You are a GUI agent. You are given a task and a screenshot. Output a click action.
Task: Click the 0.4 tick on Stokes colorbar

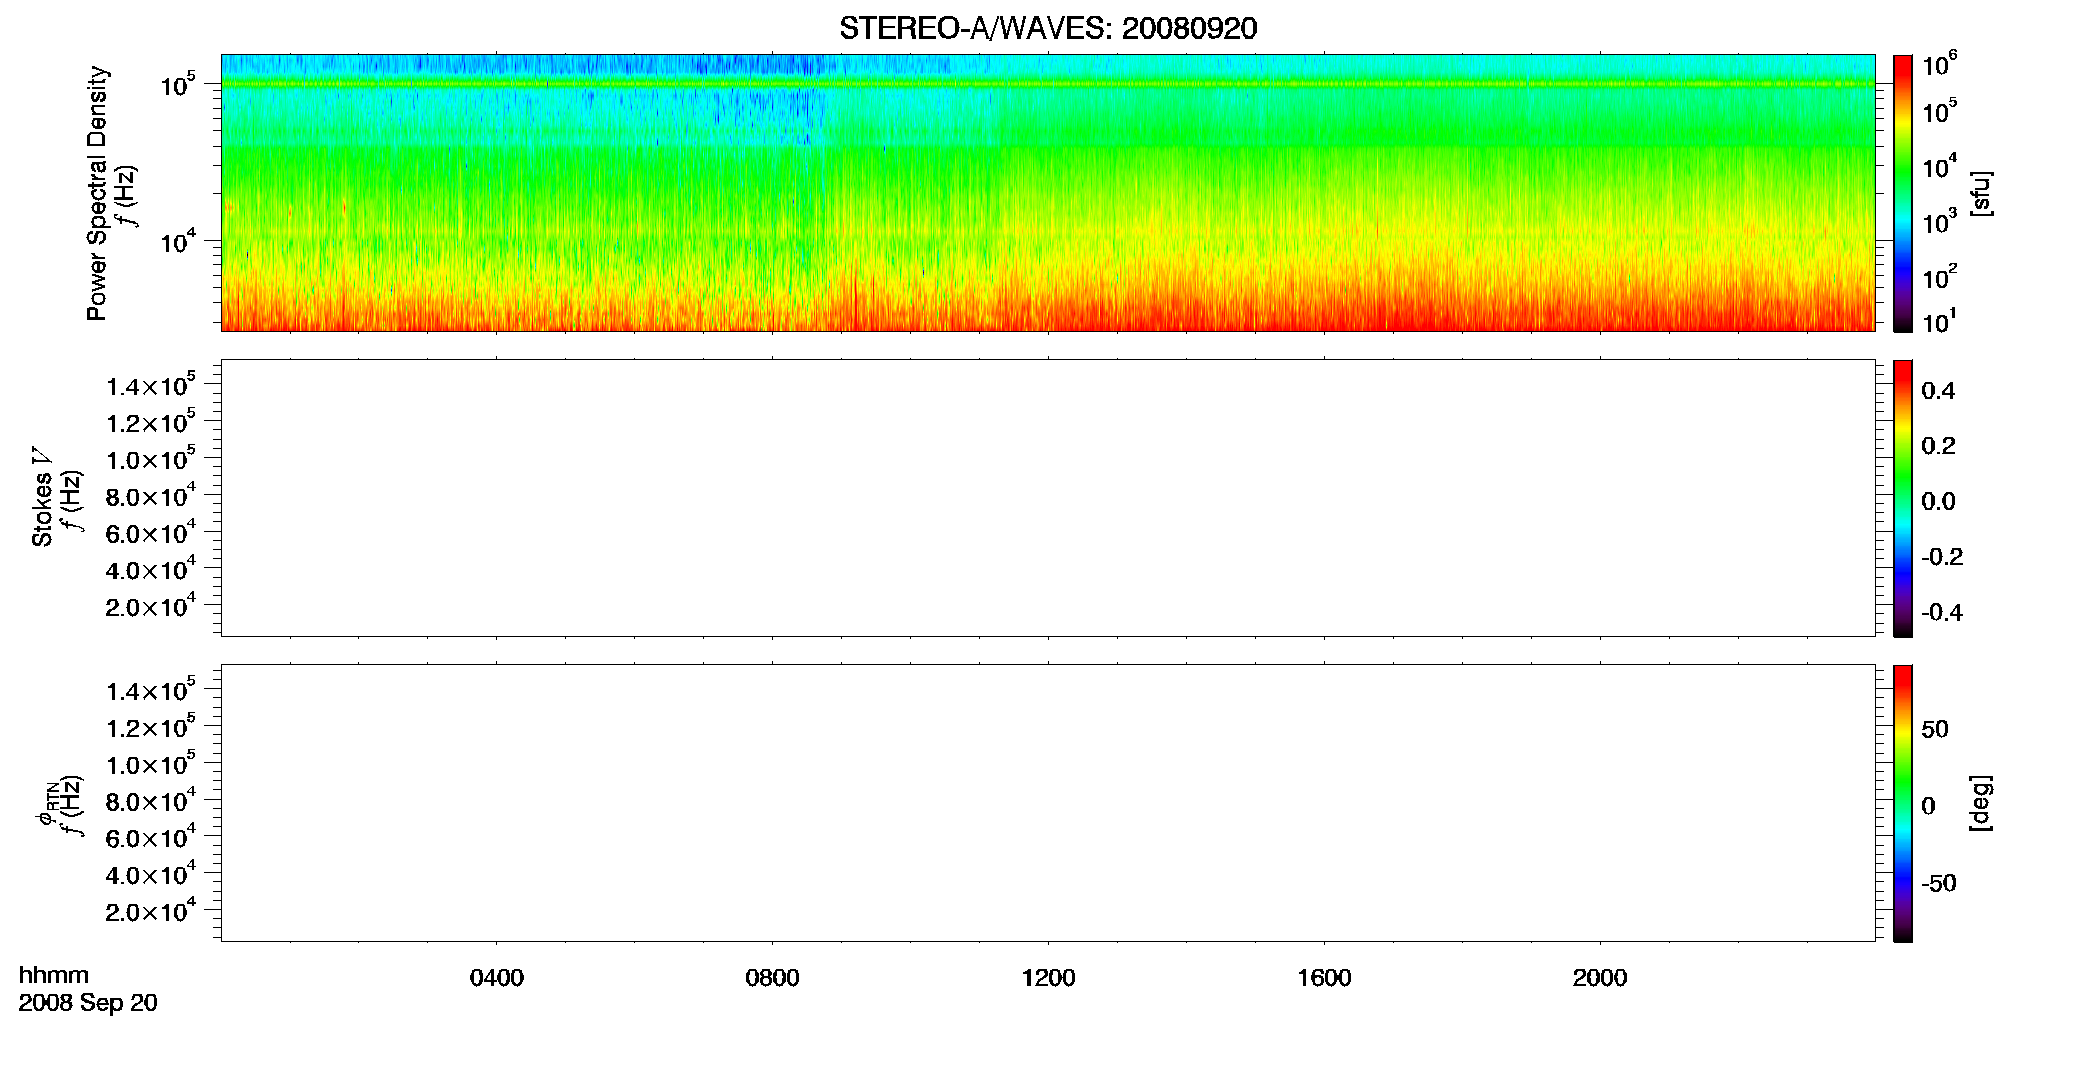click(x=1938, y=391)
